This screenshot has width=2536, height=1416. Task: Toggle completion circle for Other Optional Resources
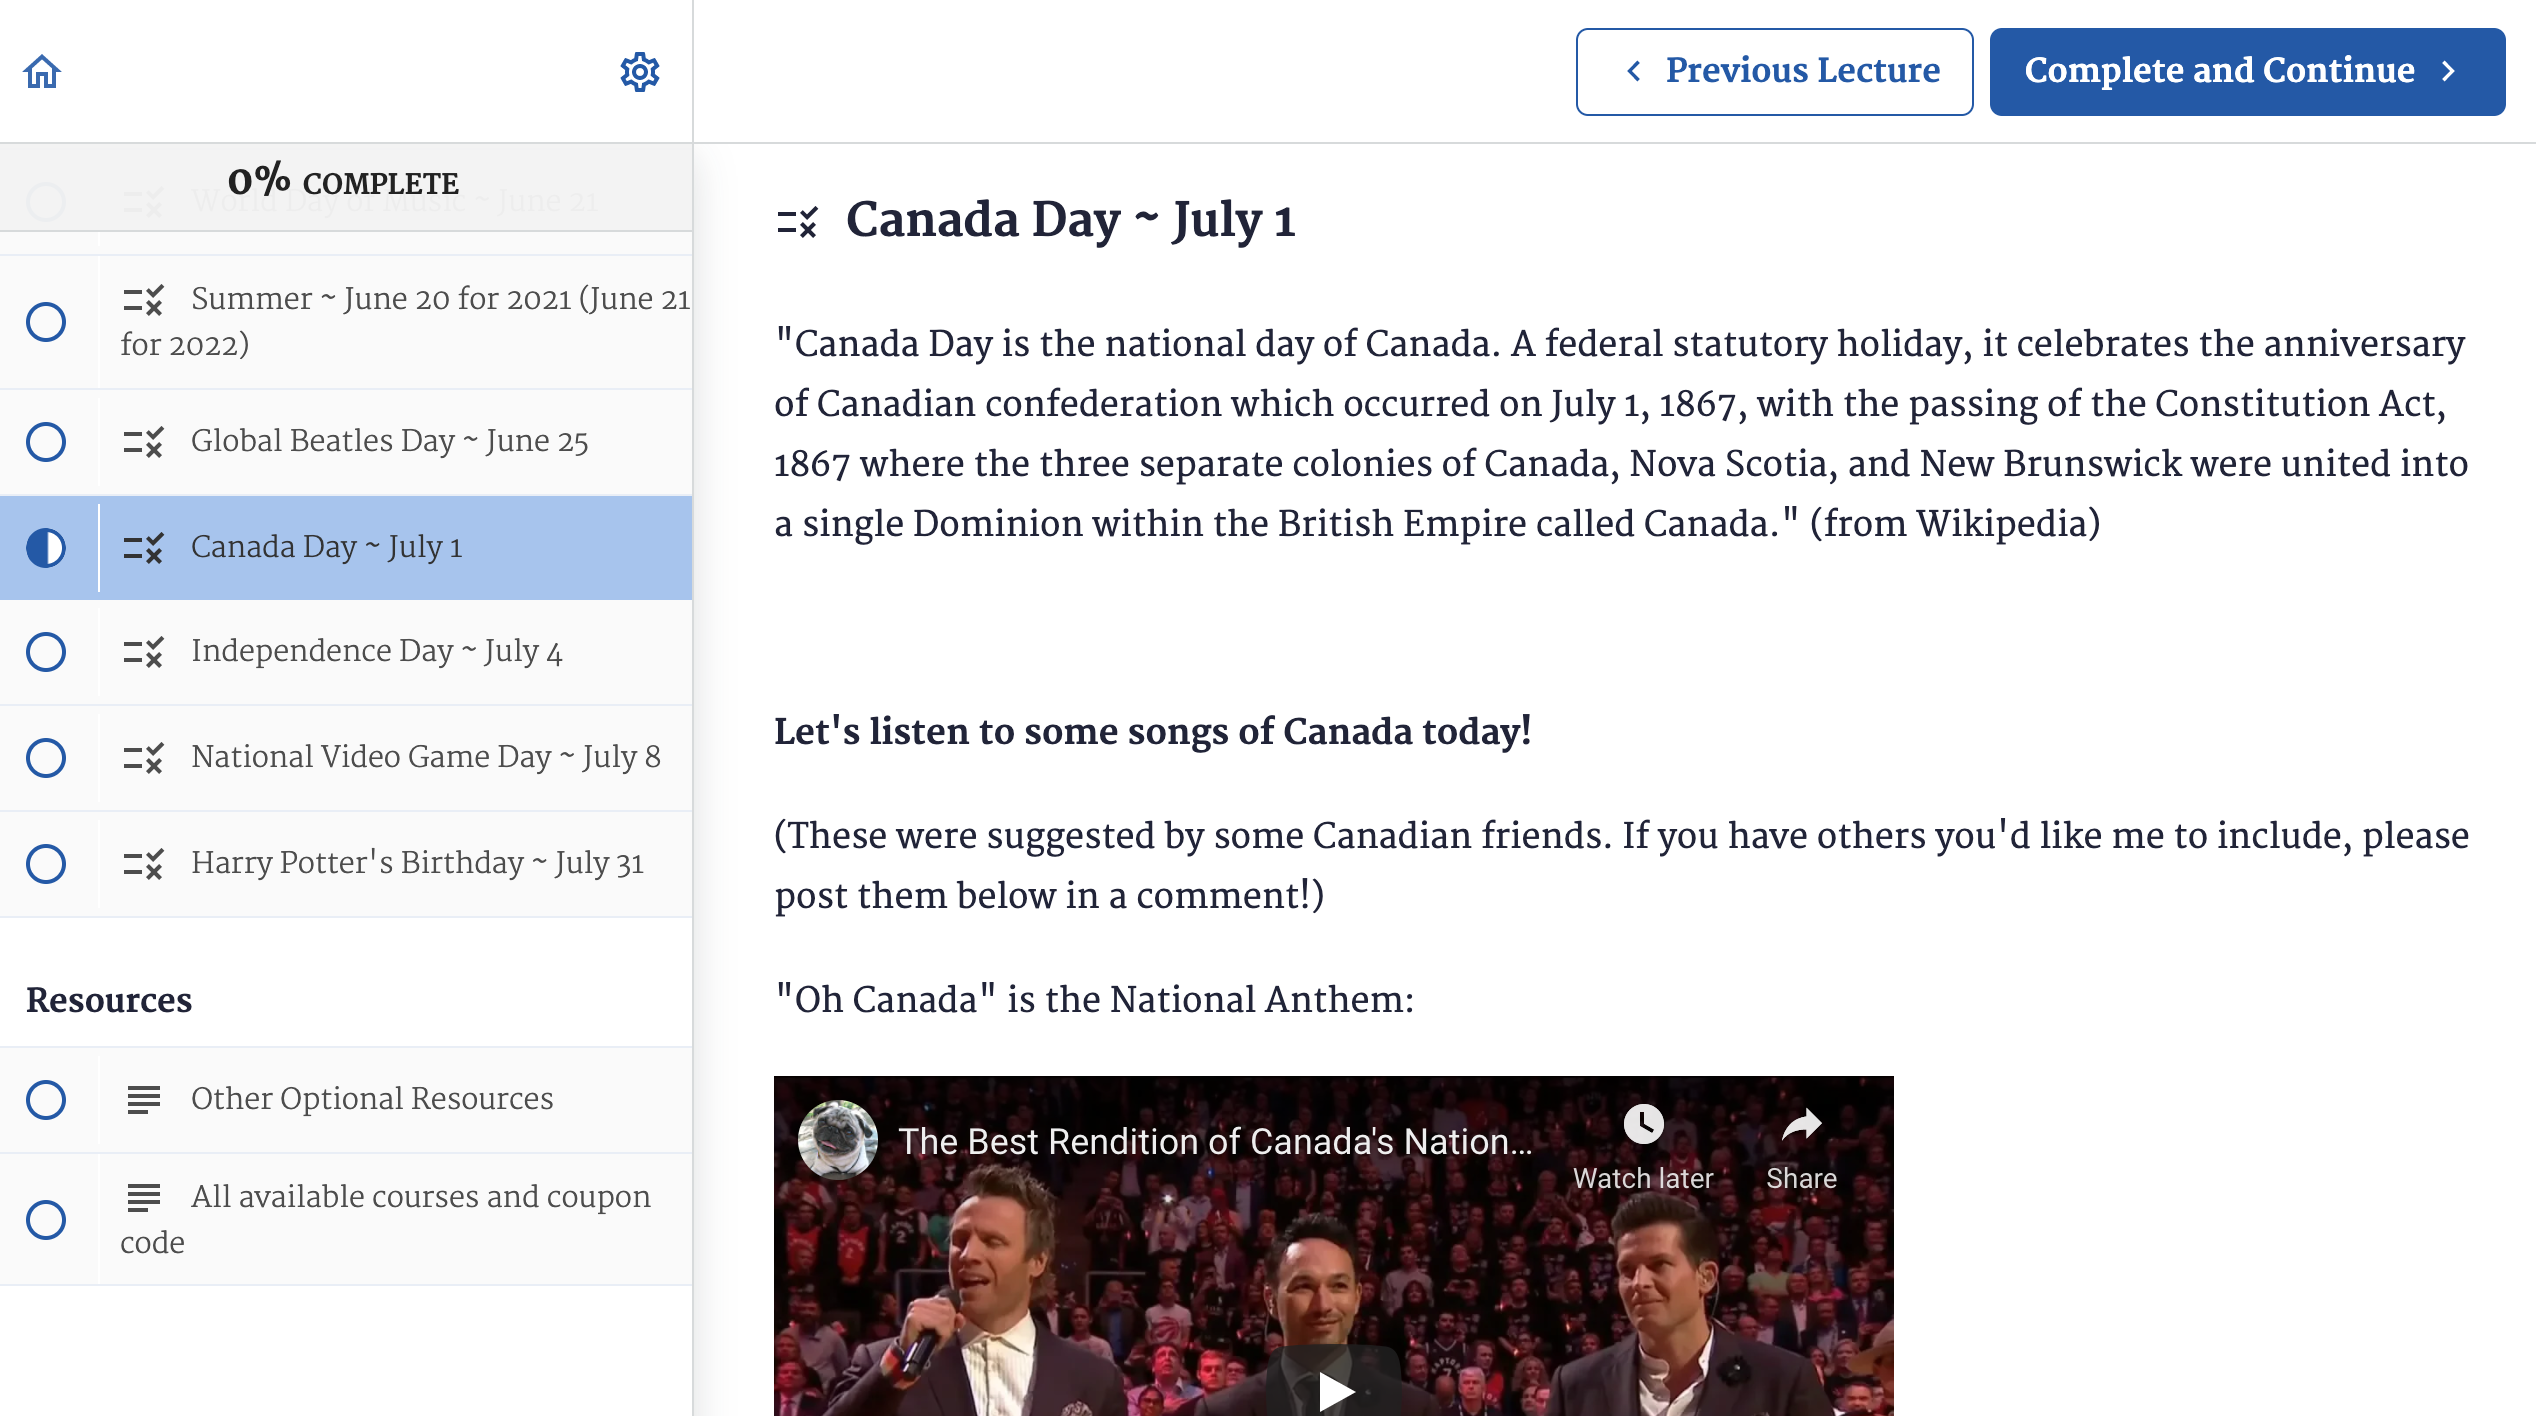[46, 1100]
